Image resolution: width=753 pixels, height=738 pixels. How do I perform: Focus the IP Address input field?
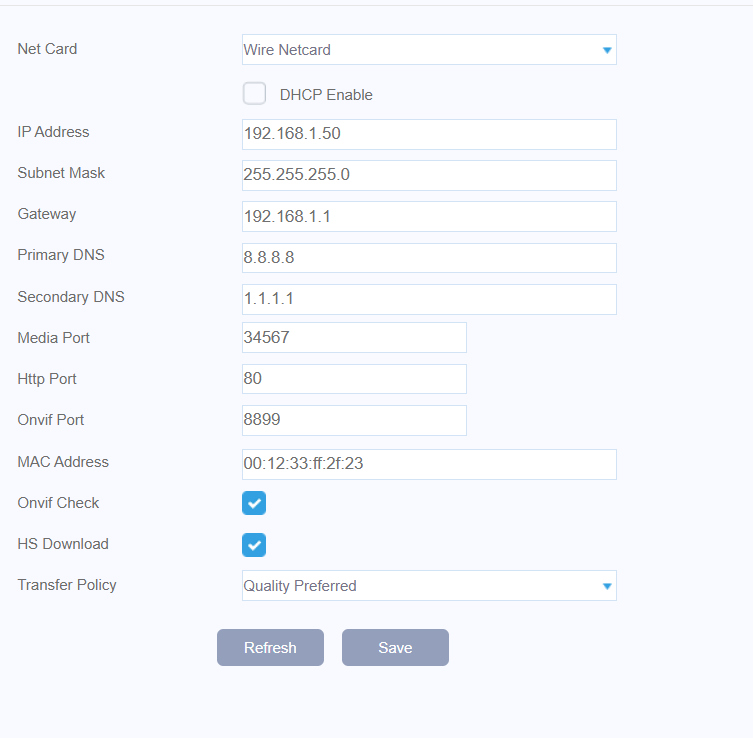[x=428, y=134]
